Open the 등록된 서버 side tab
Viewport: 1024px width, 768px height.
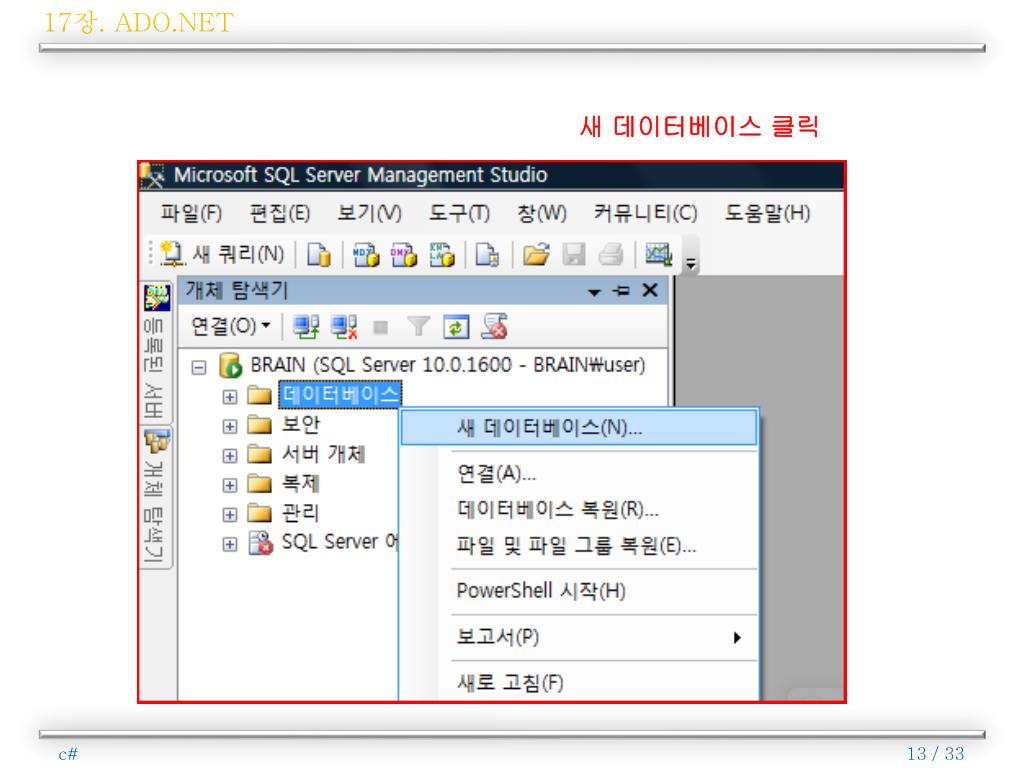155,353
